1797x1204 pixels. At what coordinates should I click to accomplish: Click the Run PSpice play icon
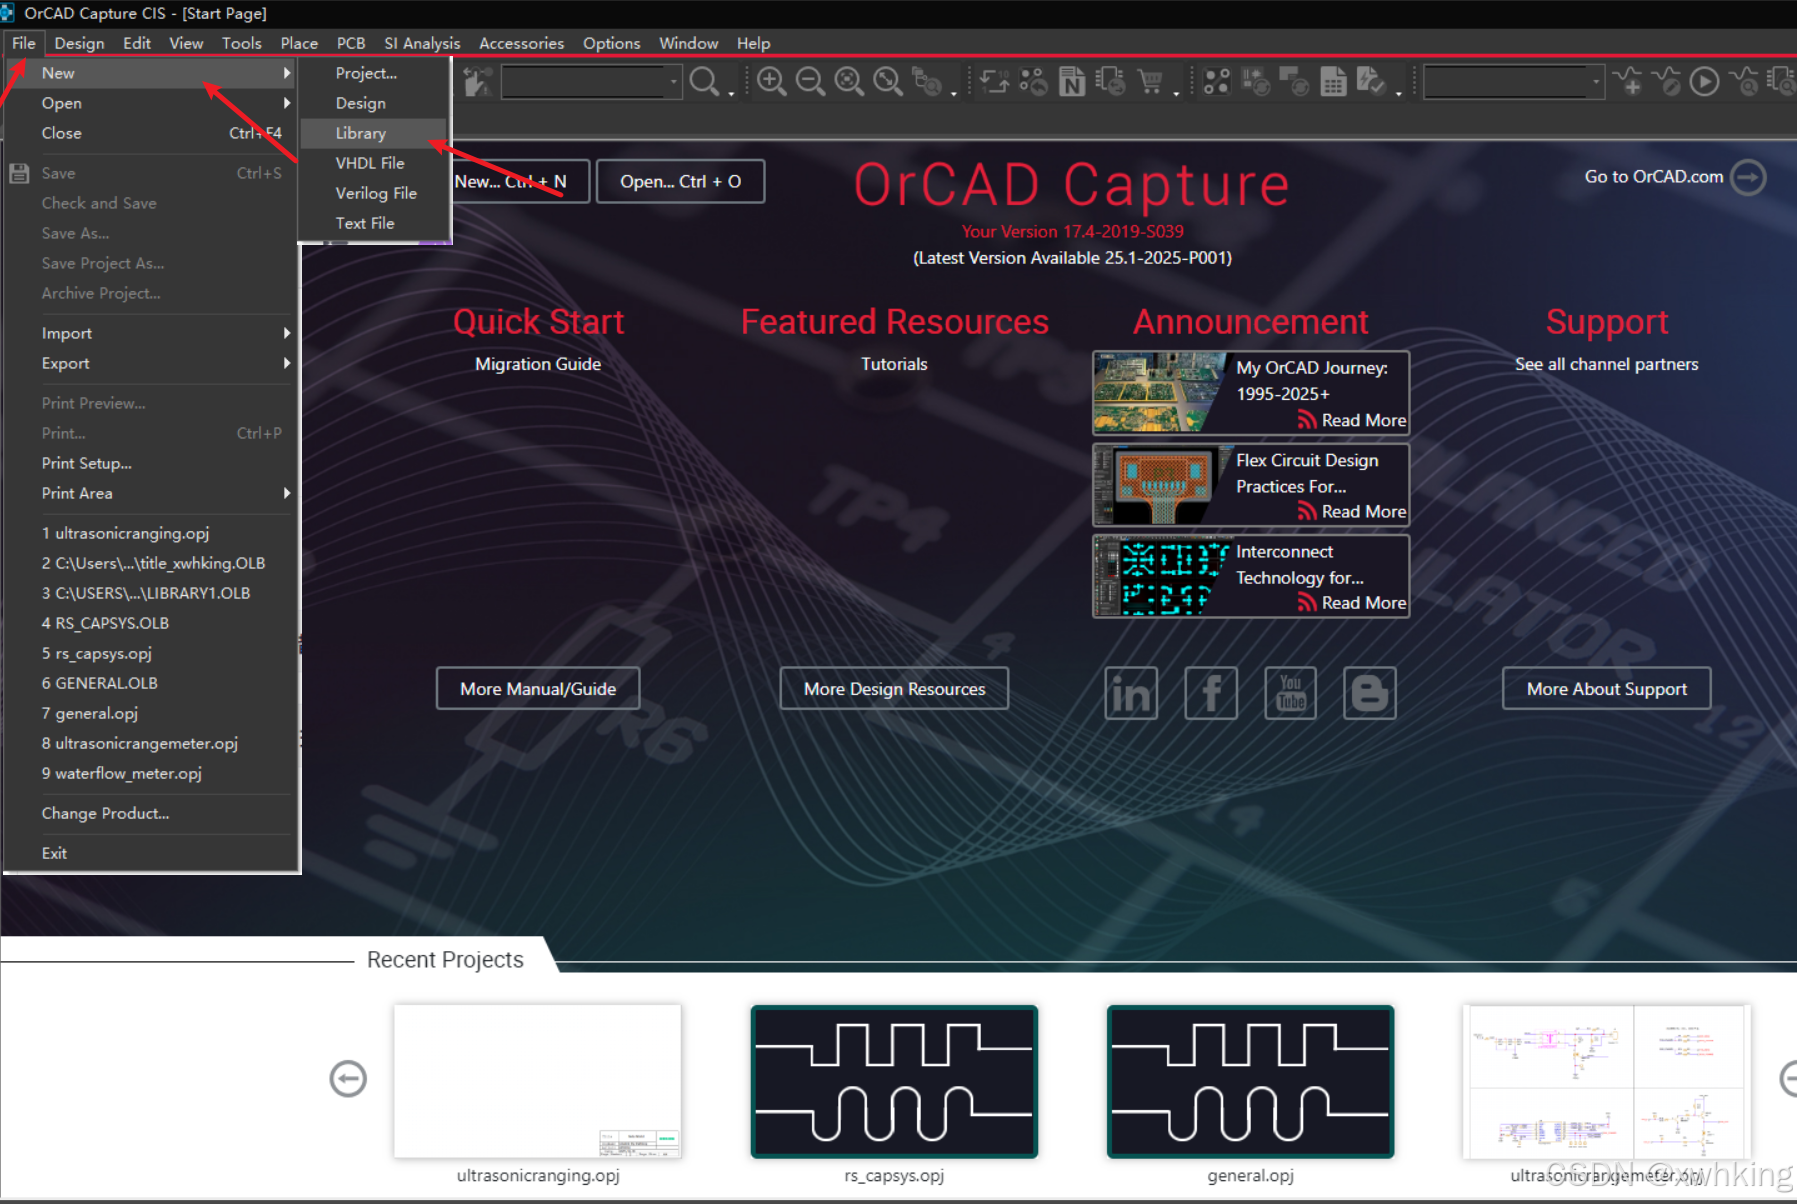point(1704,82)
